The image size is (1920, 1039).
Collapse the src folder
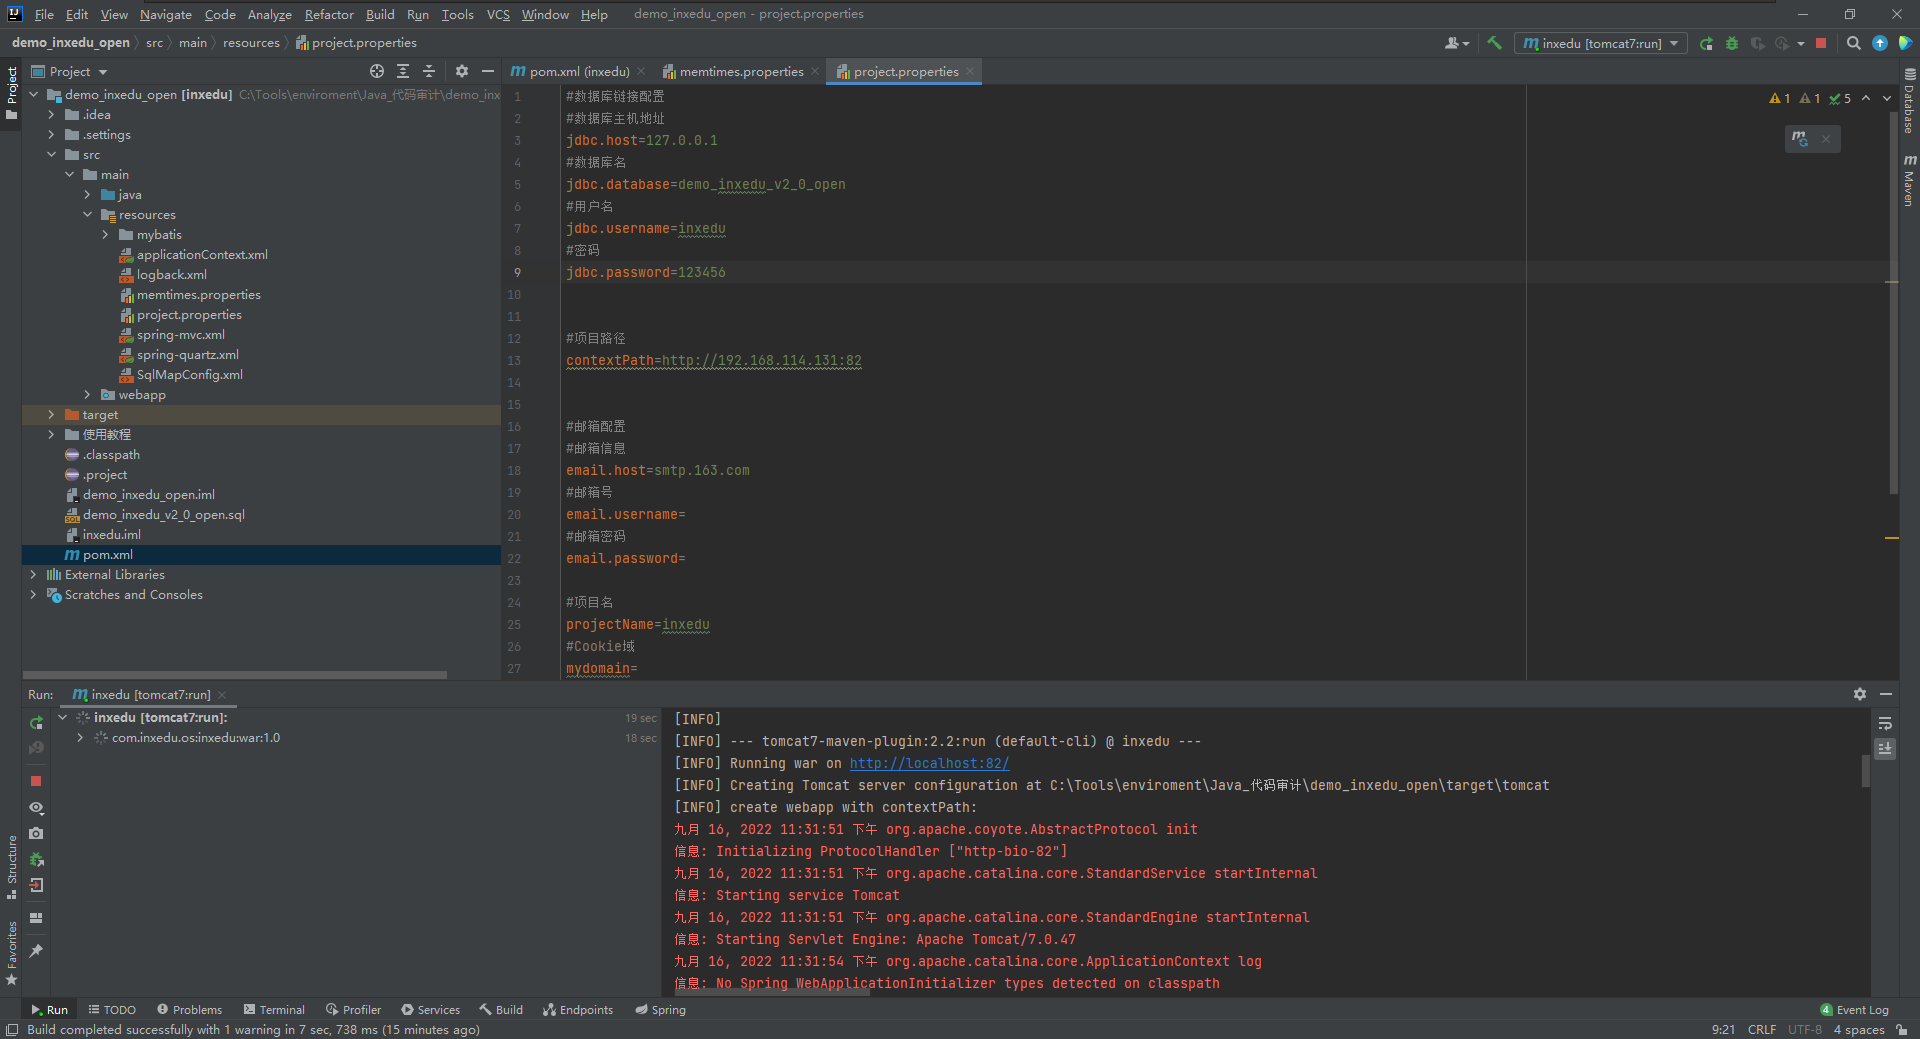[x=51, y=155]
